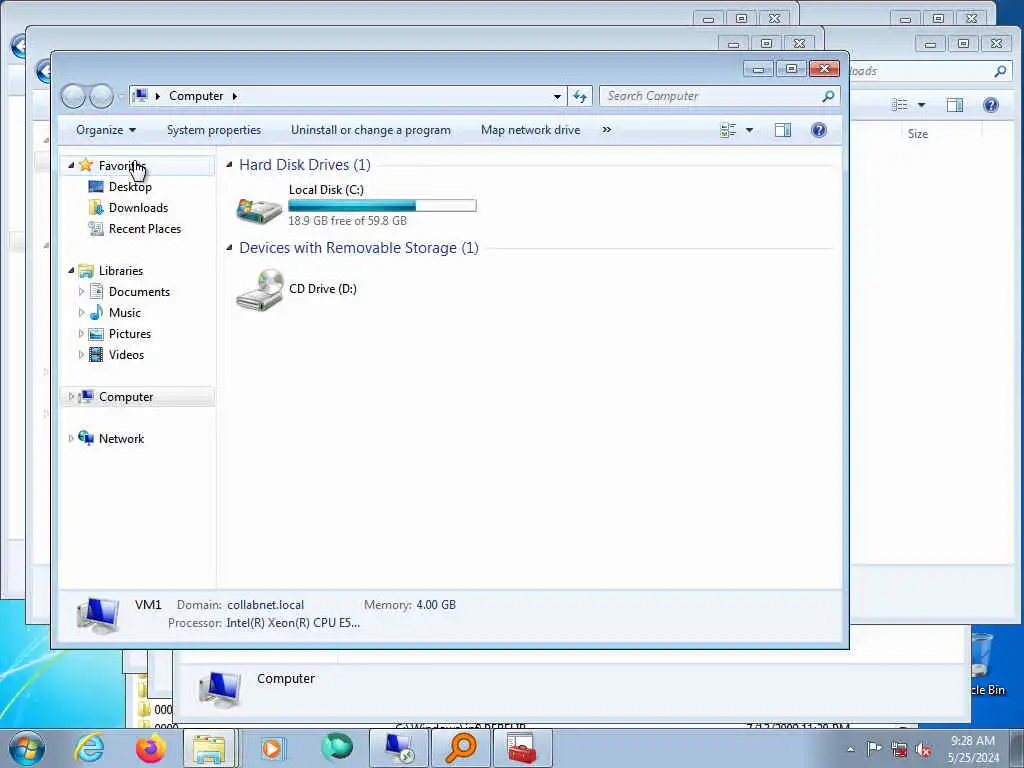Collapse Devices with Removable Storage group
1024x768 pixels.
pos(229,248)
